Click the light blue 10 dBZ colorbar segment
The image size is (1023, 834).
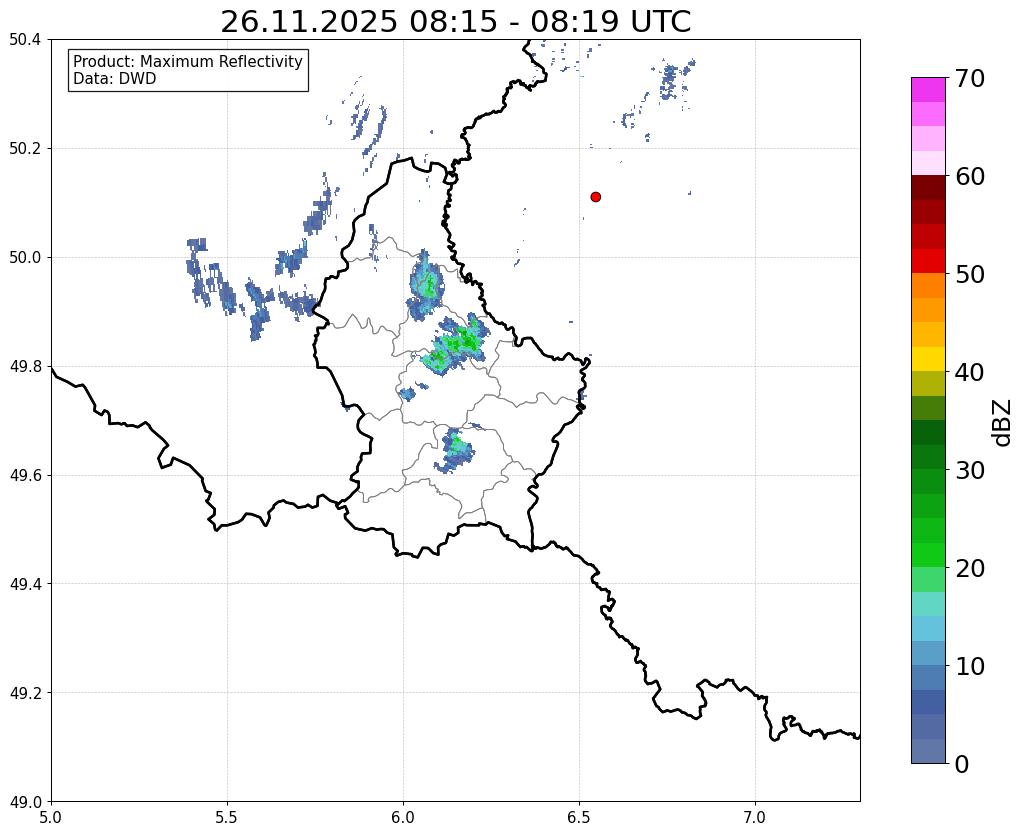[928, 653]
